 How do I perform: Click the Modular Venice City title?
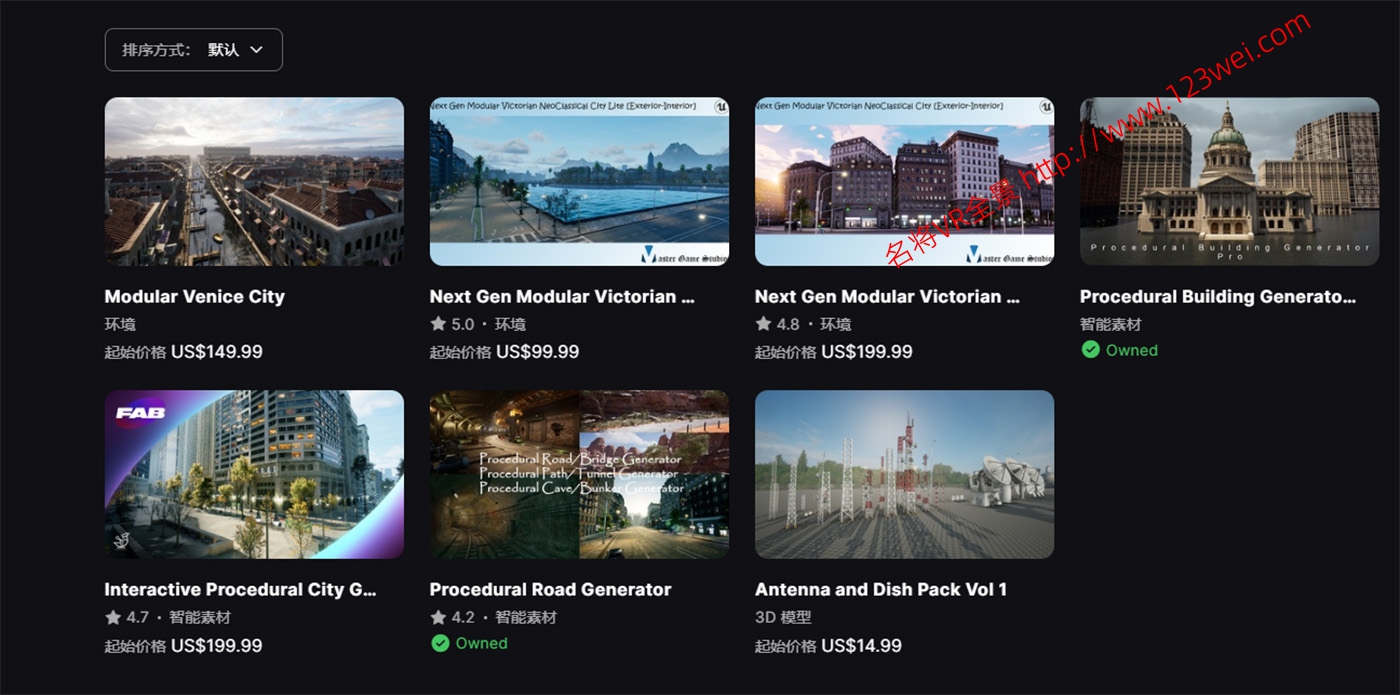point(194,296)
